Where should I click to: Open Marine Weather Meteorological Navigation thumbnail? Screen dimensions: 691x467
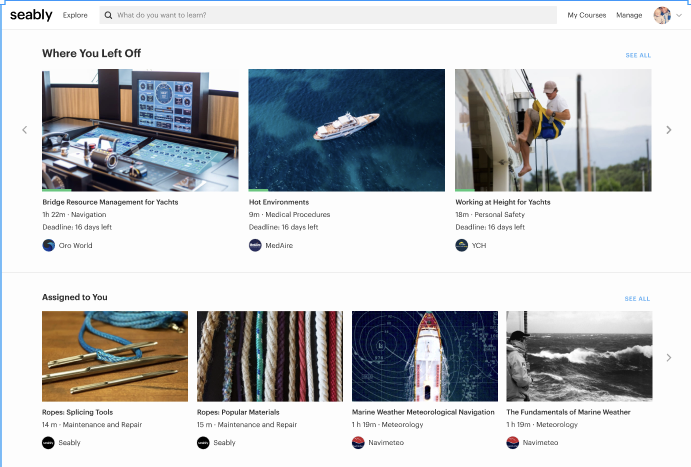tap(425, 356)
